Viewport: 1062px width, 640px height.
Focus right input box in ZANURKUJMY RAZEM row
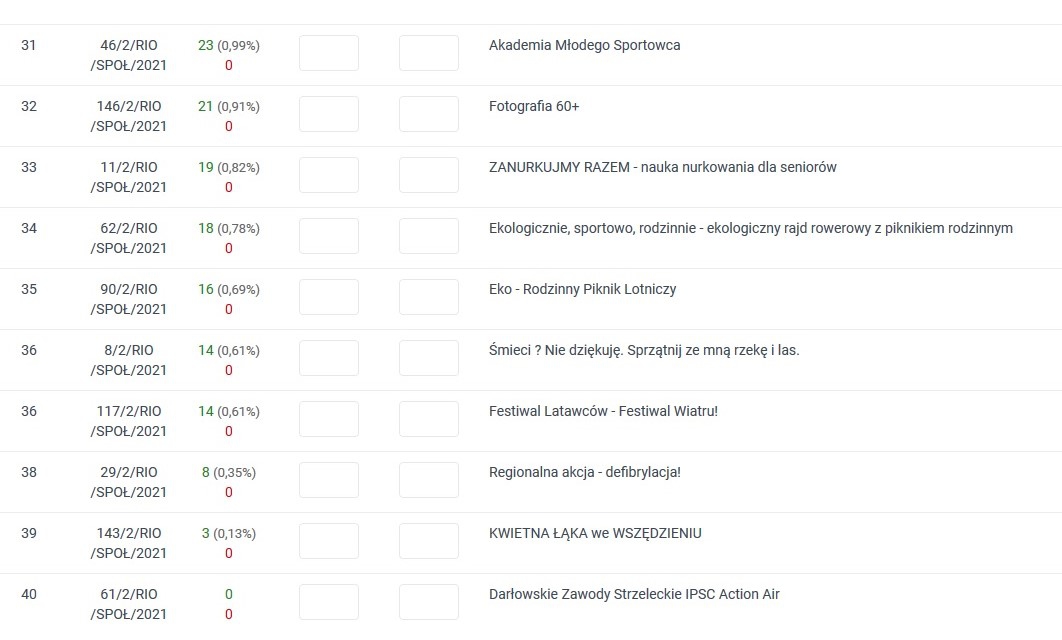pyautogui.click(x=429, y=175)
